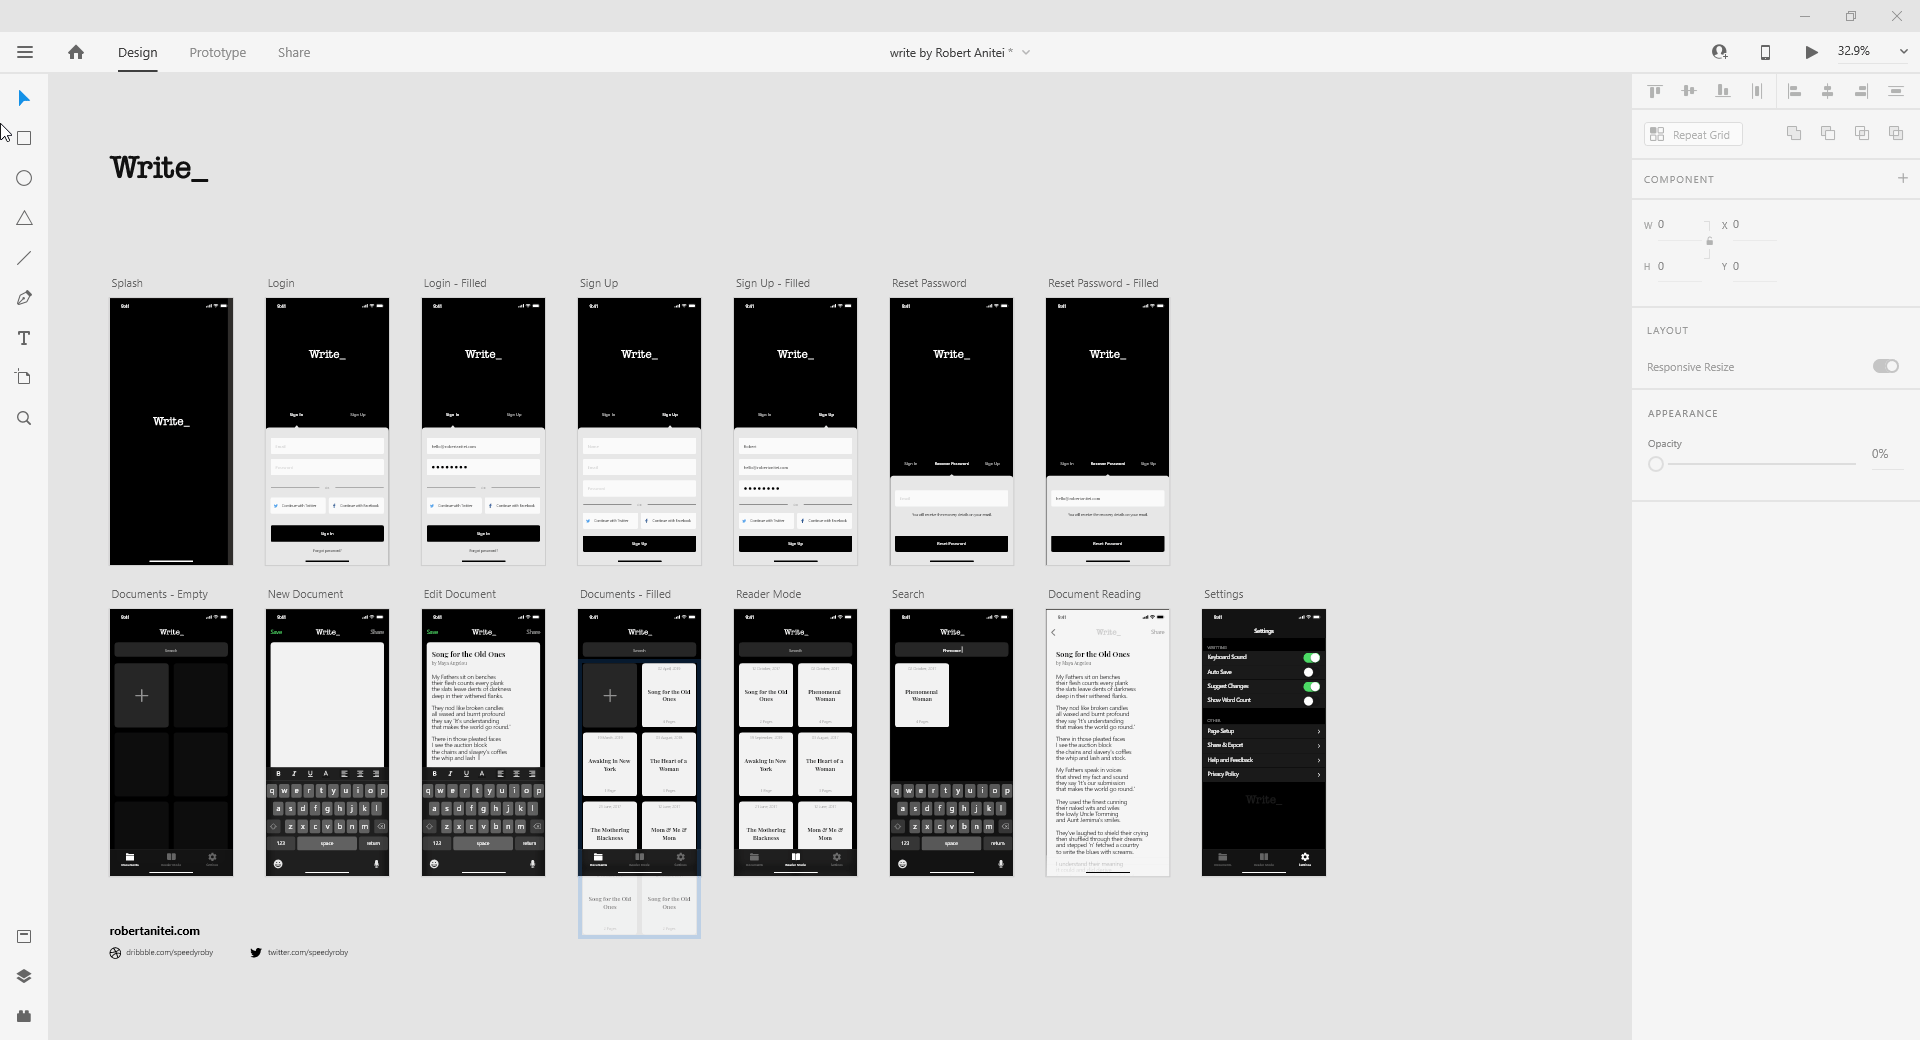Select the Rectangle tool

pos(24,138)
